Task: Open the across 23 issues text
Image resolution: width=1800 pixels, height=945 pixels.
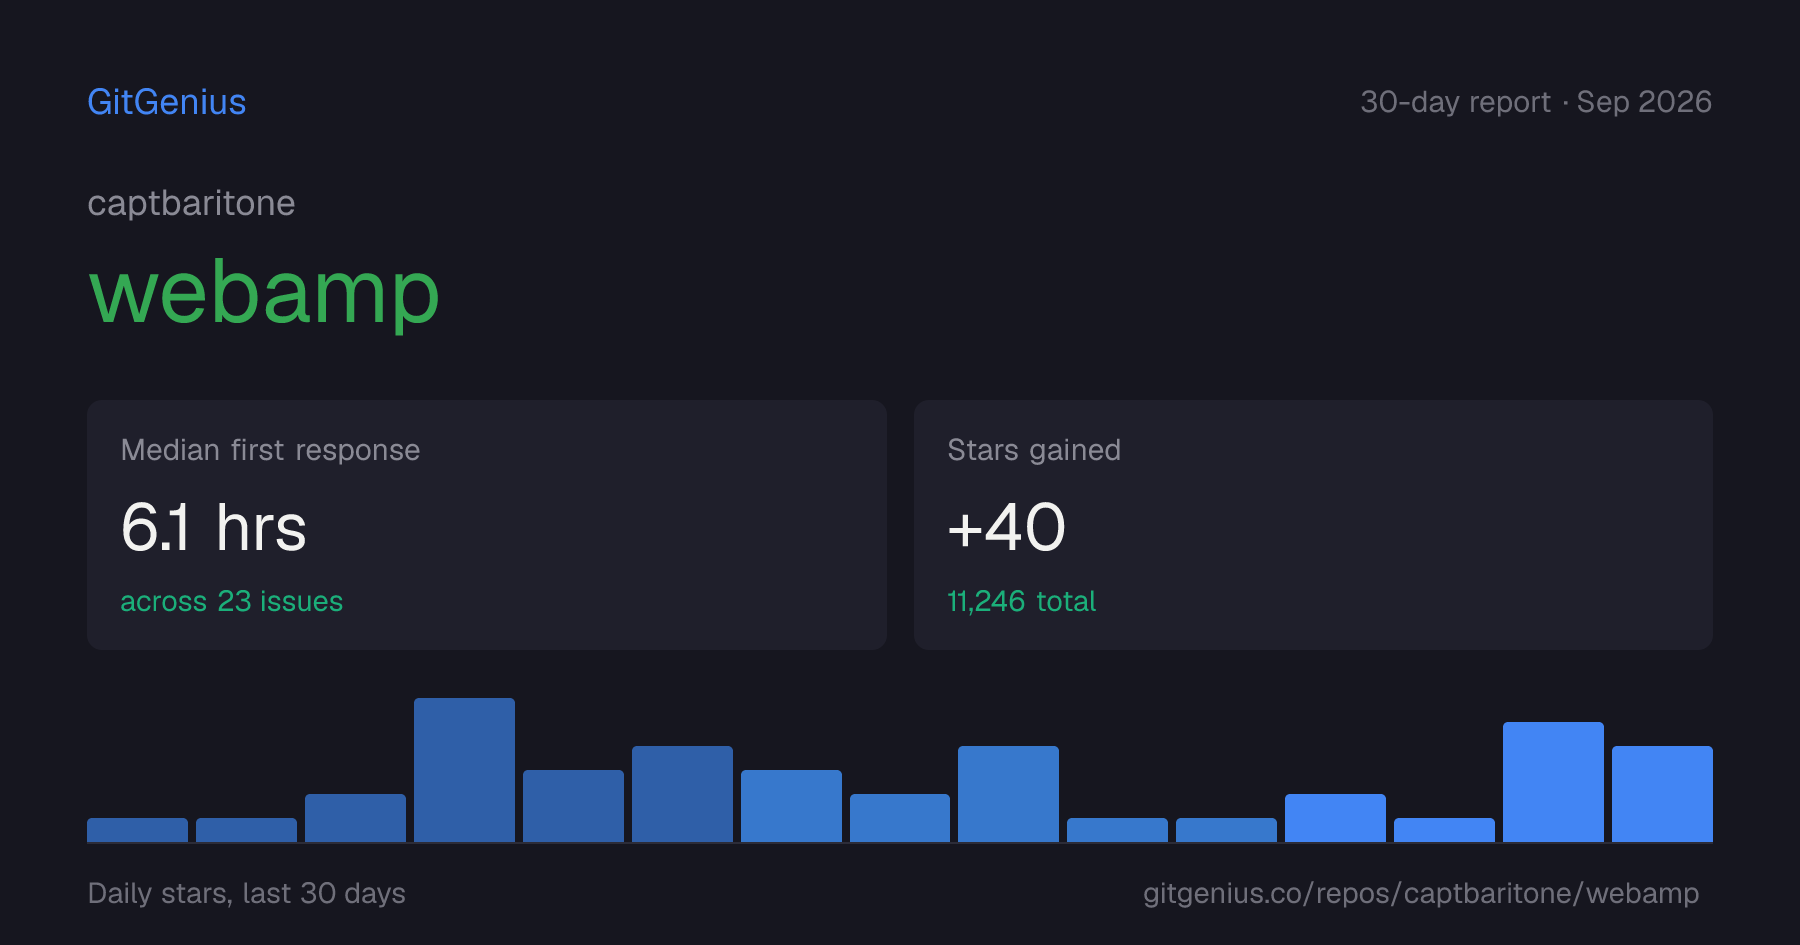Action: pos(231,601)
